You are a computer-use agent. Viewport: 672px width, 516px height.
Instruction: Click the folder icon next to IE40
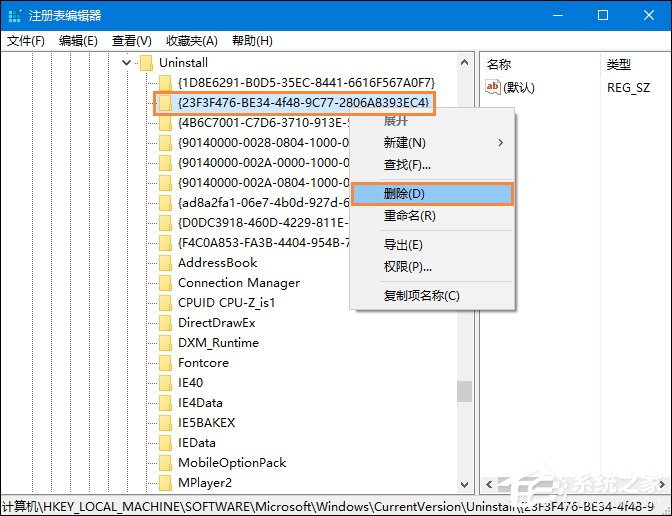pos(165,382)
